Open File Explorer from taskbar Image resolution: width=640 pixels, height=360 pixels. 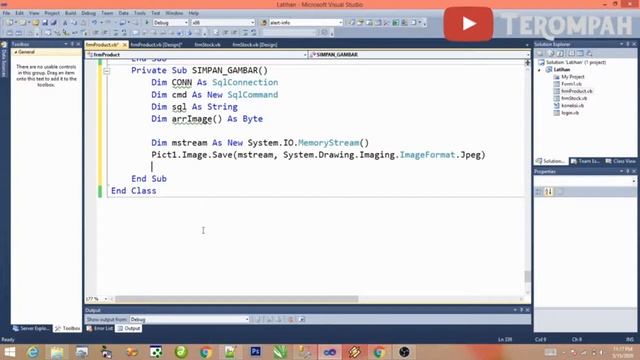57,352
